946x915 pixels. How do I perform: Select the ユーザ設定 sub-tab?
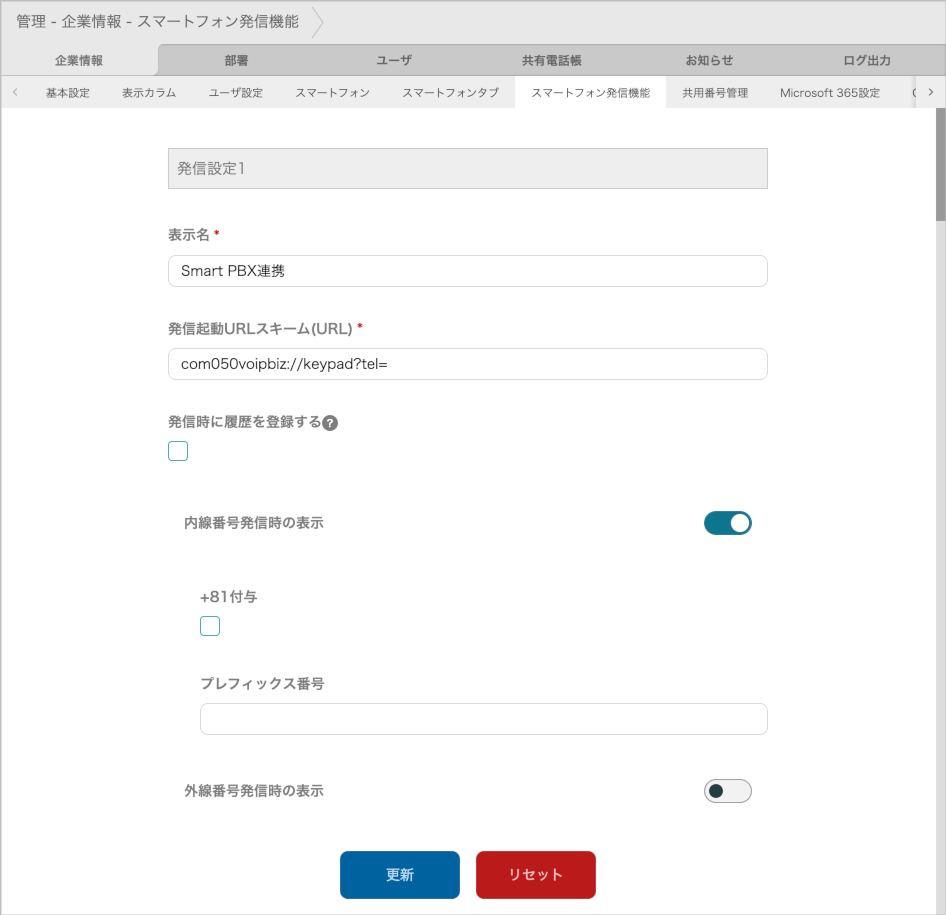(236, 93)
